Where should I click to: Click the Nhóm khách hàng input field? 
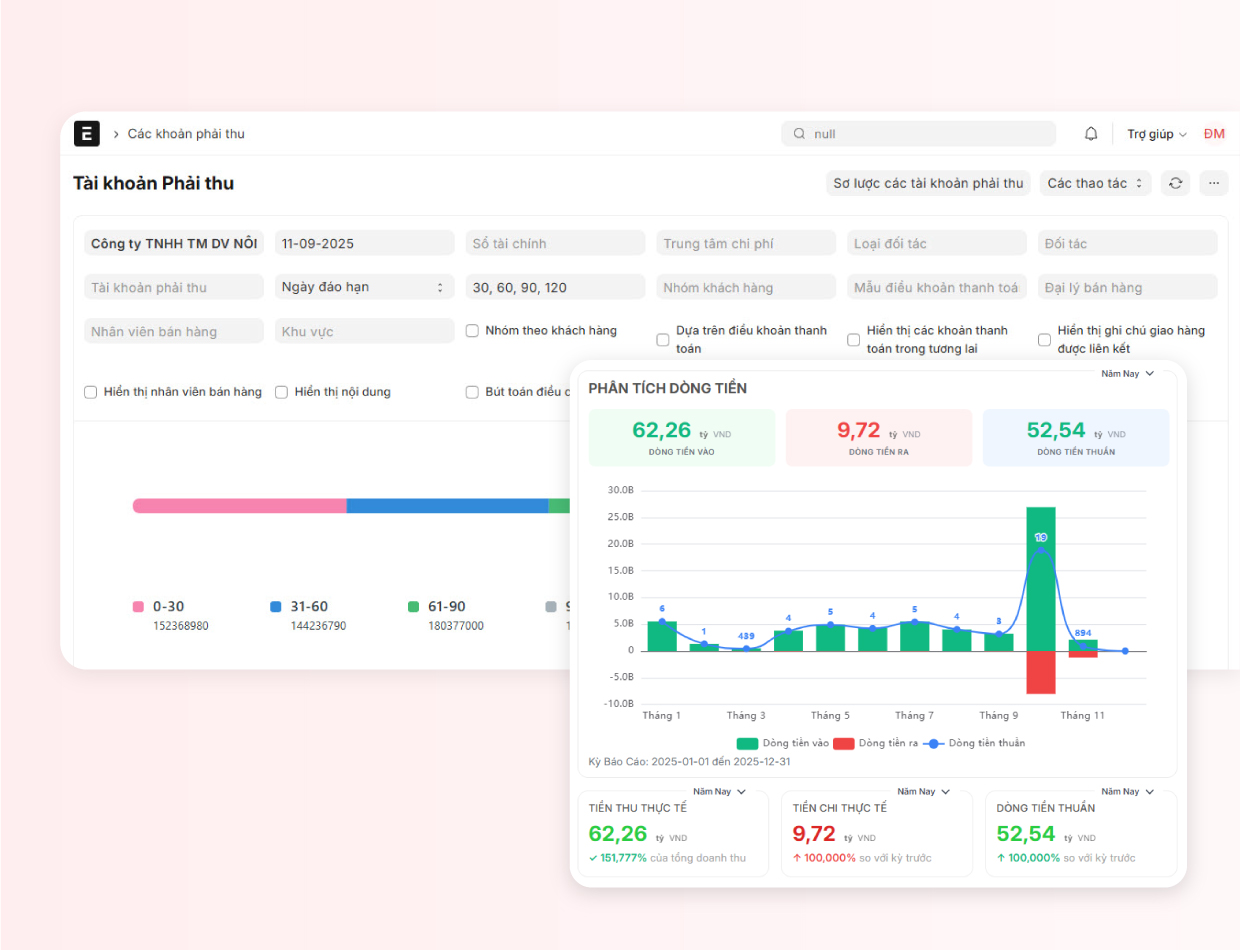pyautogui.click(x=746, y=287)
